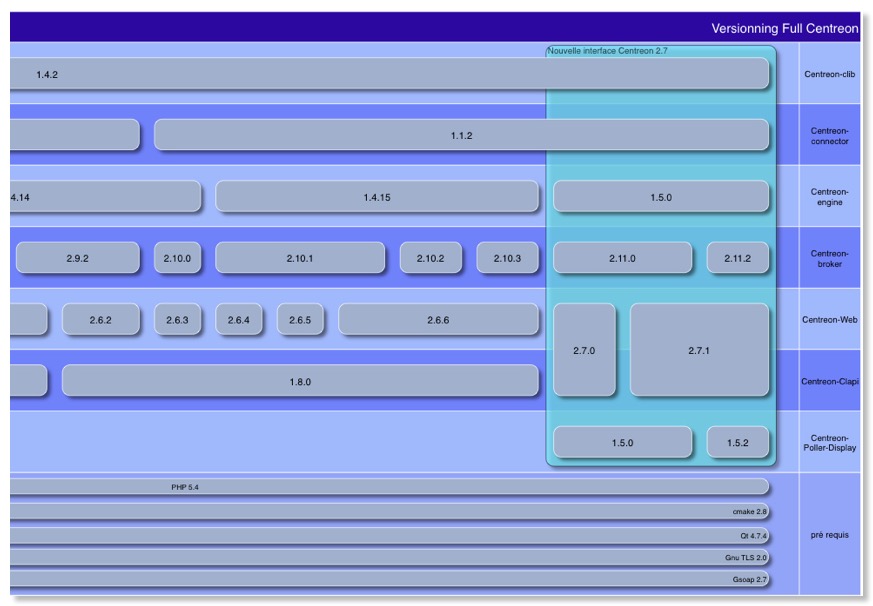Click the Versionning Full Centreon title
Image resolution: width=873 pixels, height=606 pixels.
(786, 28)
